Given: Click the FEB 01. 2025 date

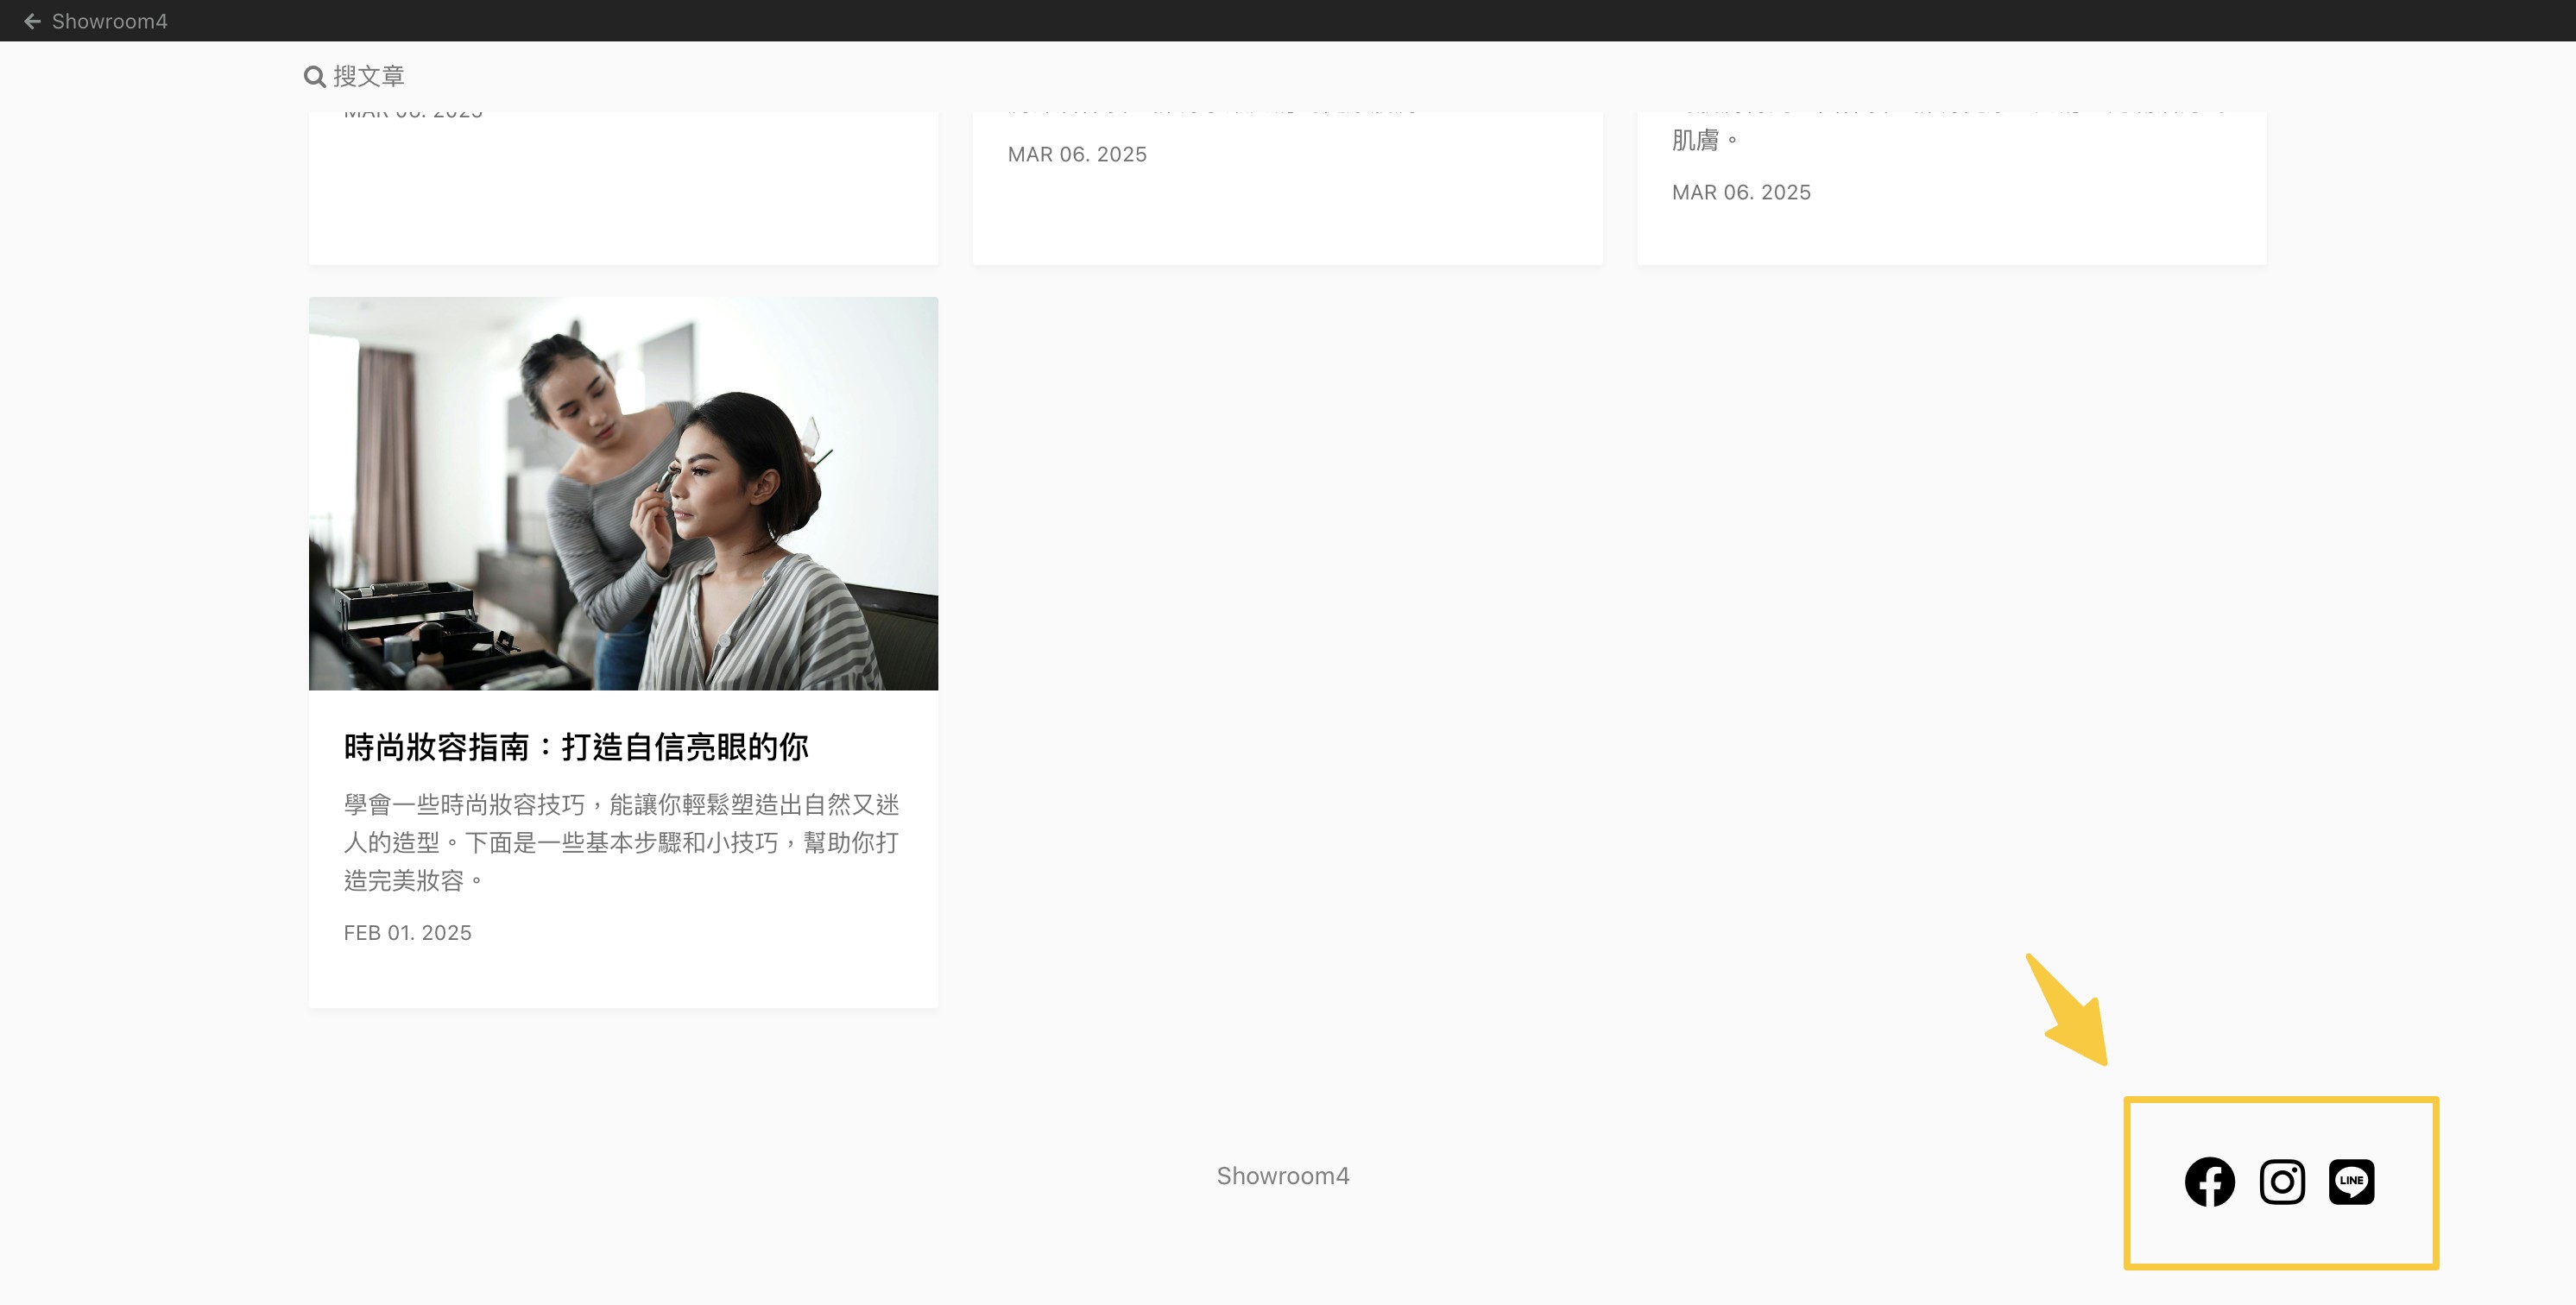Looking at the screenshot, I should [407, 933].
